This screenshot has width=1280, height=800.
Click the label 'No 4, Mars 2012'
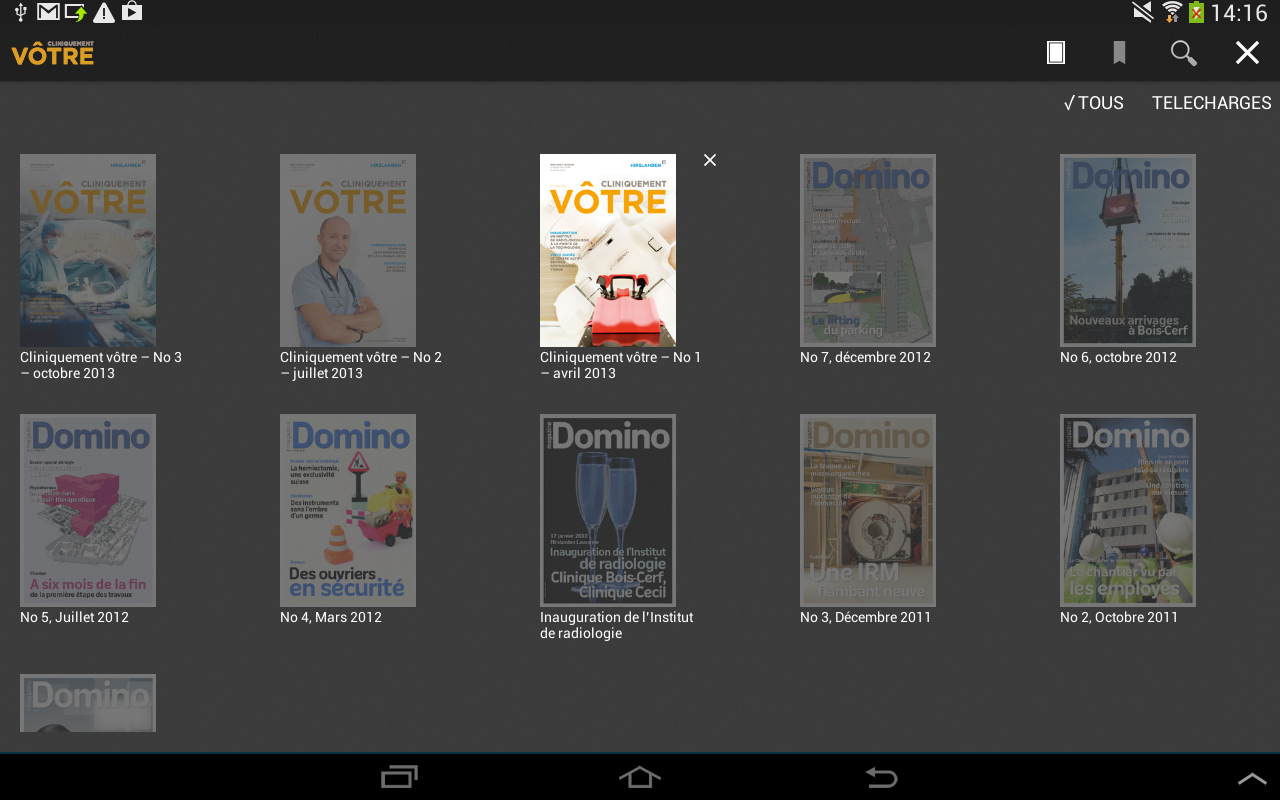click(x=331, y=617)
